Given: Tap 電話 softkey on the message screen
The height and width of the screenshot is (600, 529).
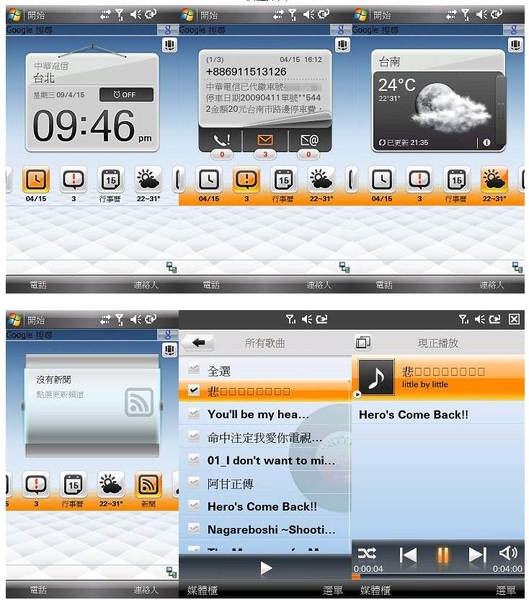Looking at the screenshot, I should pos(211,285).
